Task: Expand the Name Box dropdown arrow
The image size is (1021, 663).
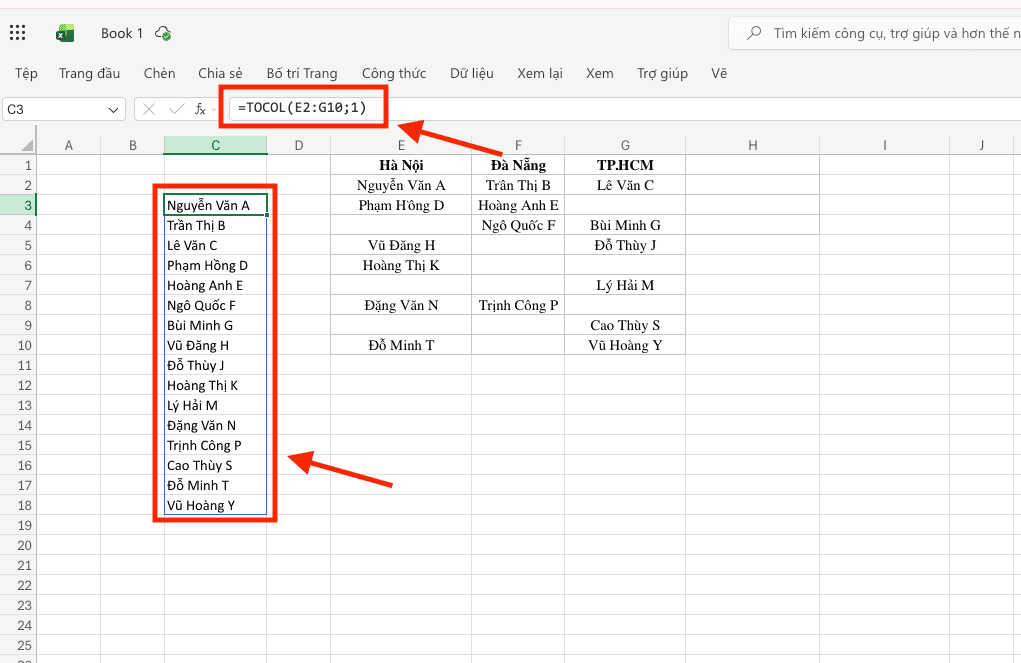Action: click(x=113, y=109)
